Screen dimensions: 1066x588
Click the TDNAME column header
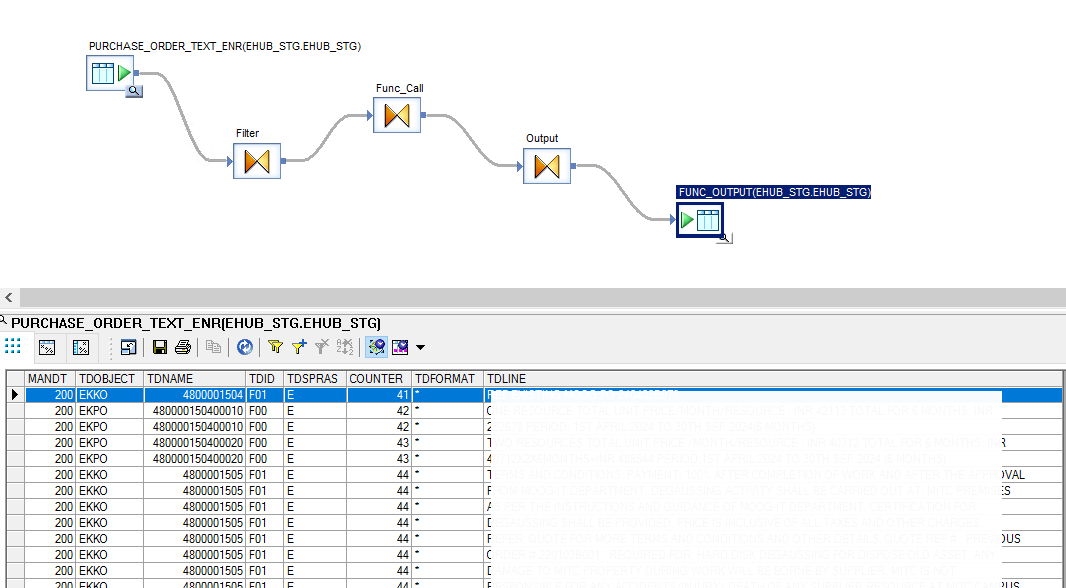(194, 379)
